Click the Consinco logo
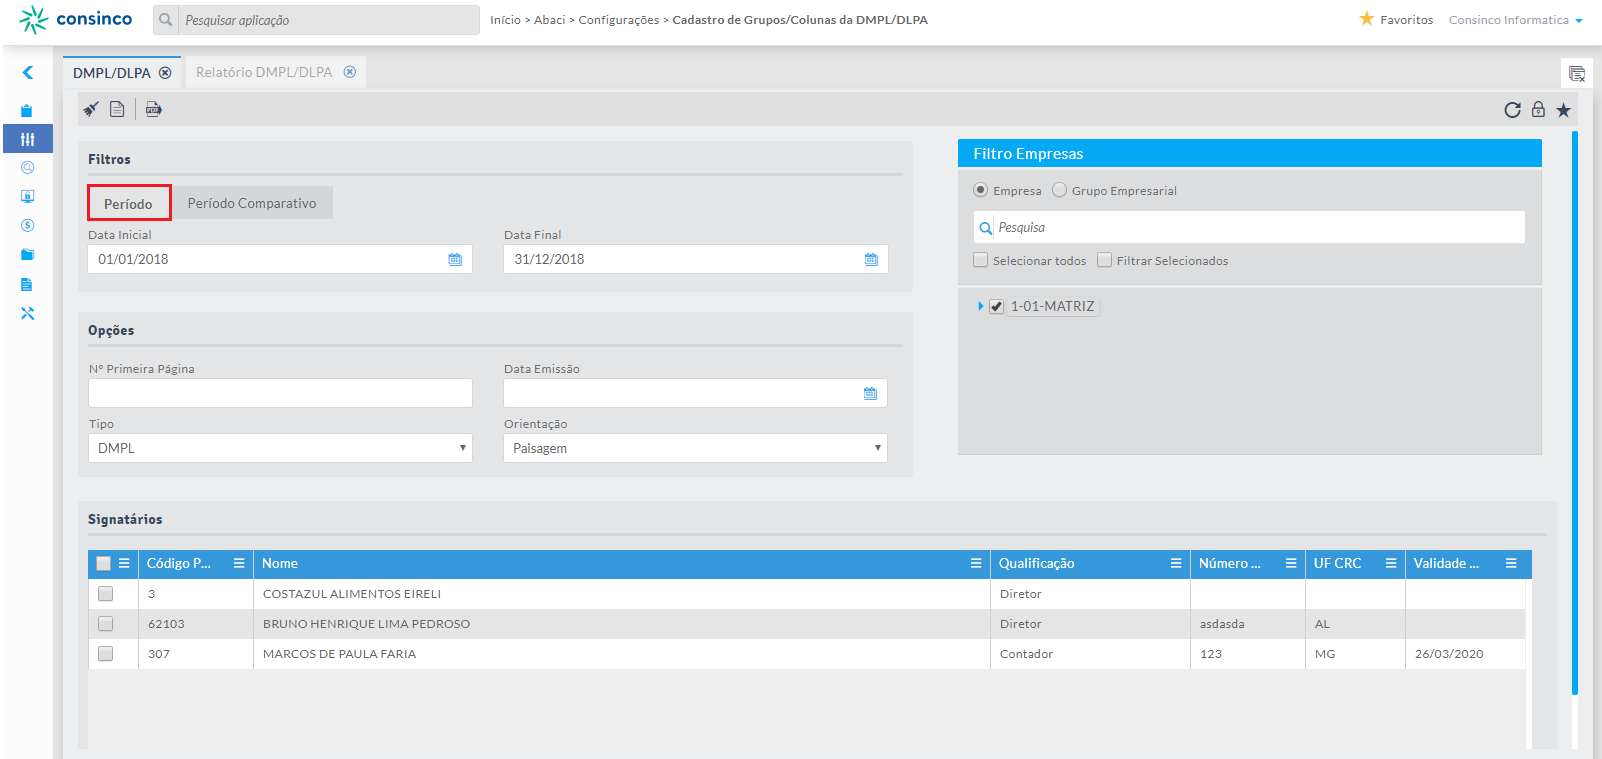The width and height of the screenshot is (1602, 759). (76, 19)
